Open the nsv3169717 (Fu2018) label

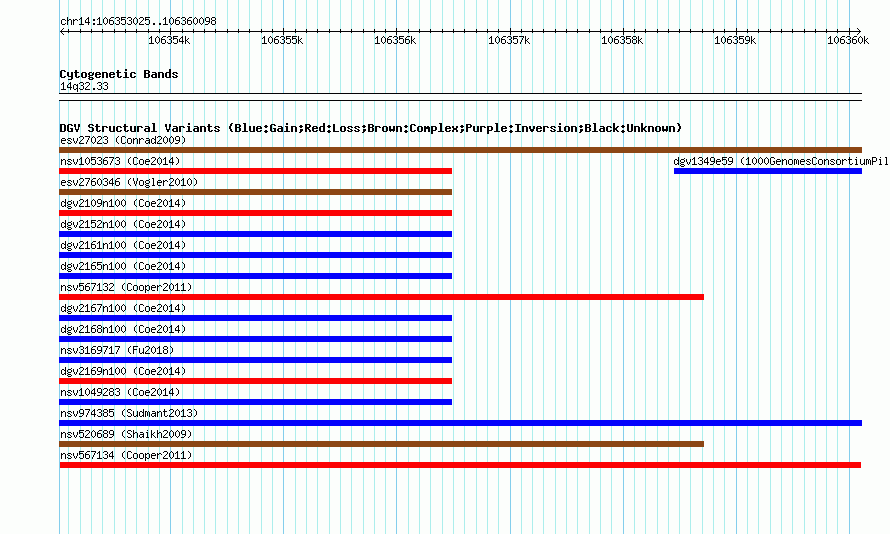pyautogui.click(x=117, y=350)
